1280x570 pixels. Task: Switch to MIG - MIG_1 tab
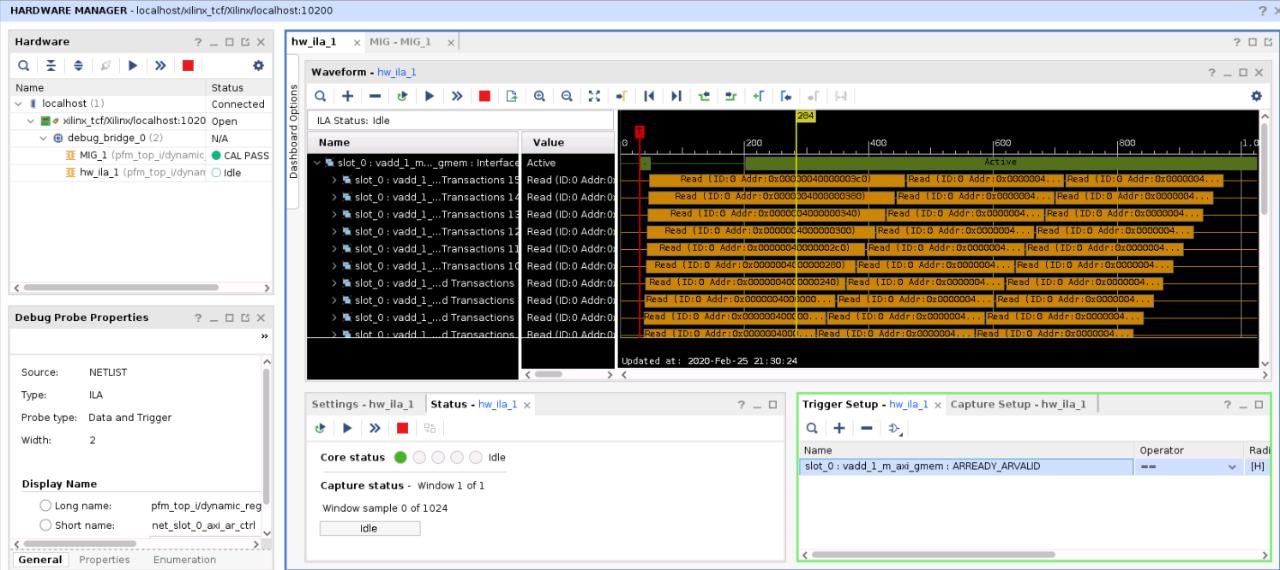click(400, 42)
